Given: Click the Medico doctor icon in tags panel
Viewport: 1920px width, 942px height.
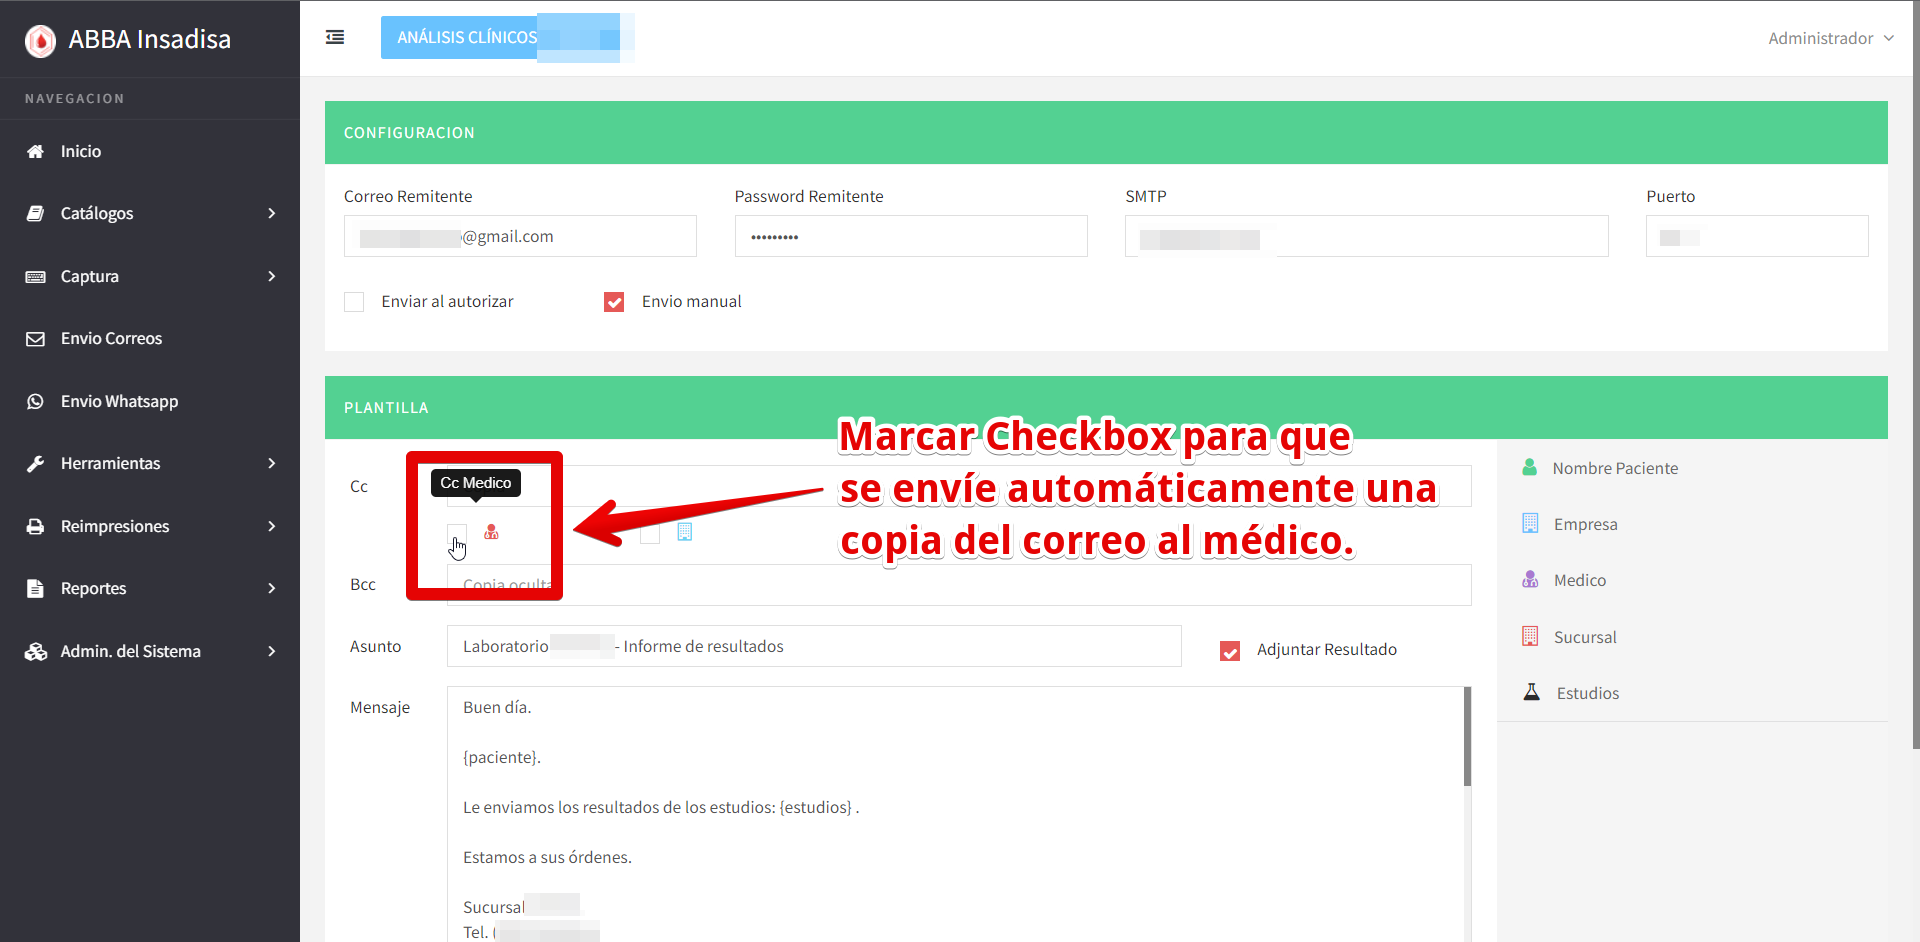Looking at the screenshot, I should point(1530,579).
